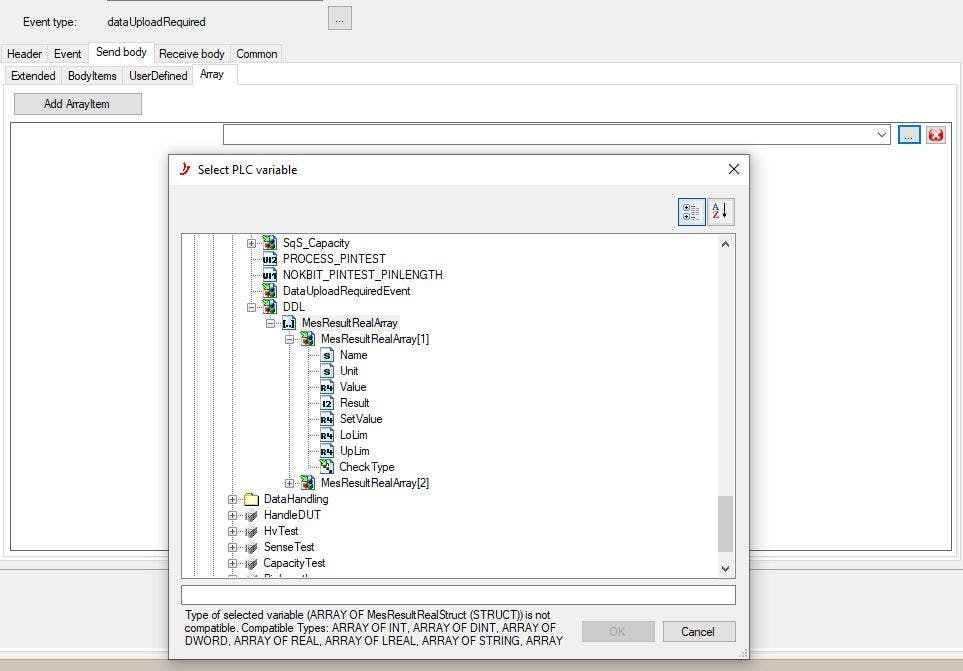Select the Name string variable icon
This screenshot has height=671, width=963.
pyautogui.click(x=327, y=355)
